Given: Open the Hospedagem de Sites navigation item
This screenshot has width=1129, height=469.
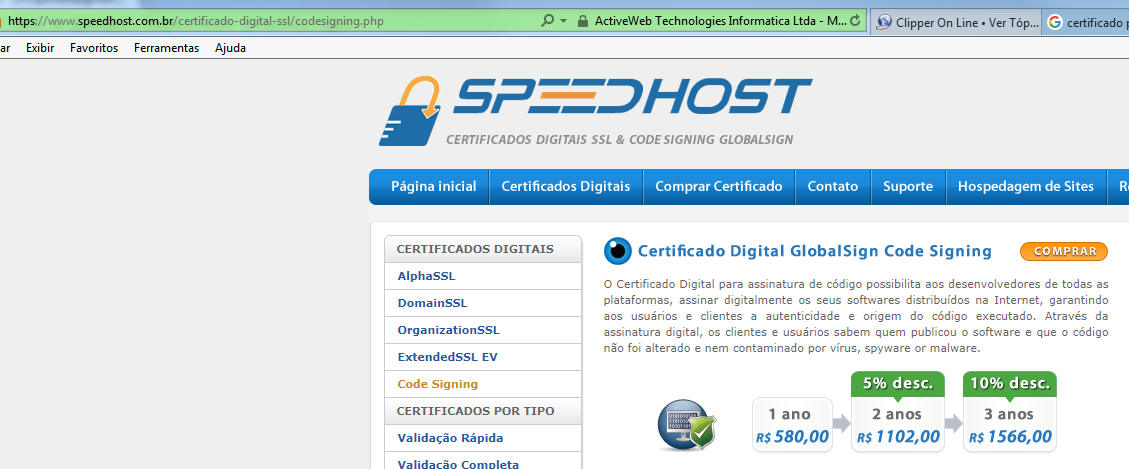Looking at the screenshot, I should click(x=1025, y=186).
